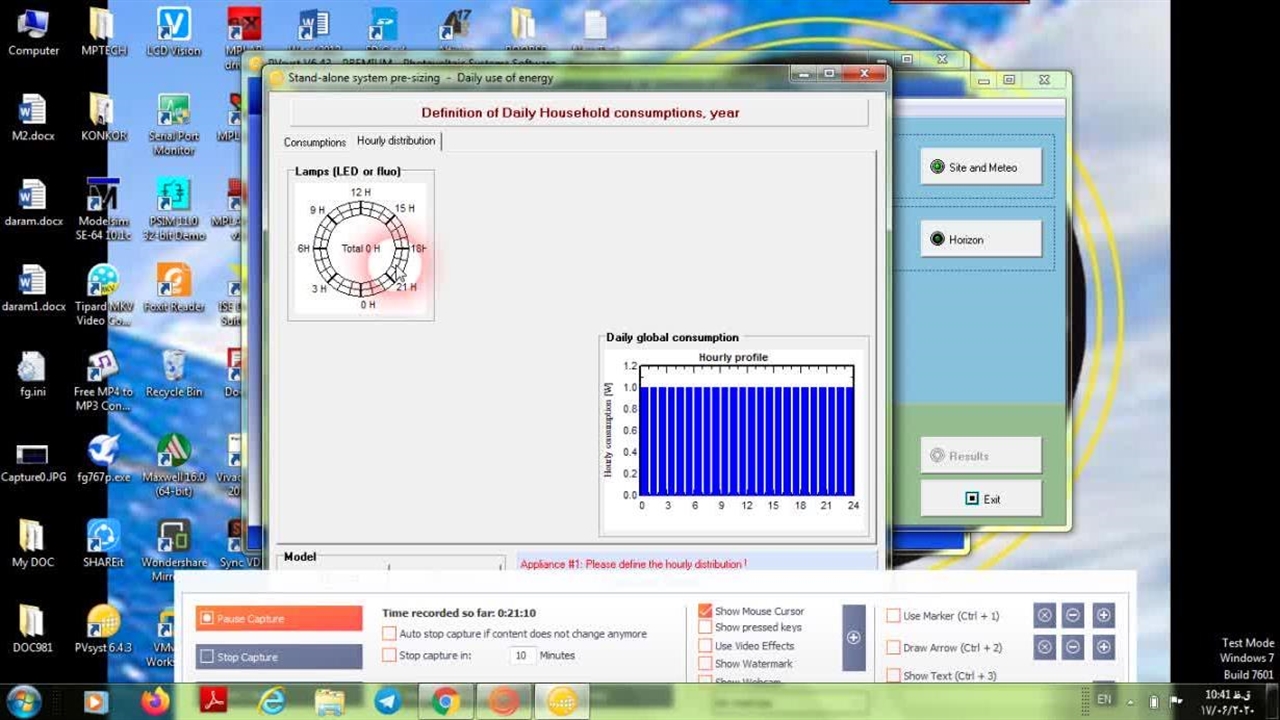
Task: Enable Auto stop capture checkbox
Action: click(x=389, y=634)
